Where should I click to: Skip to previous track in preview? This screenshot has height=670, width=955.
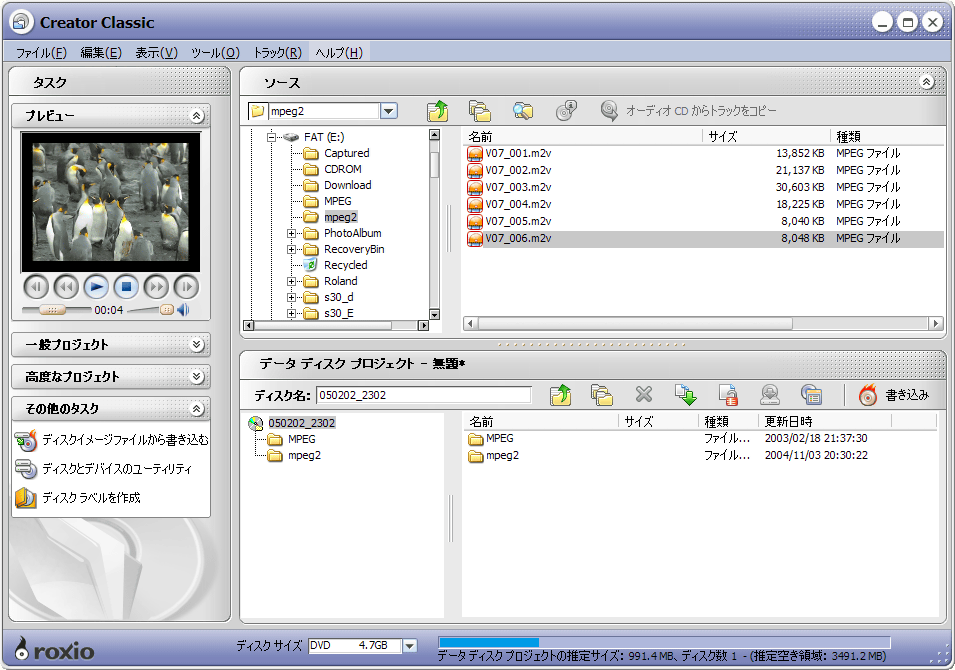pyautogui.click(x=36, y=287)
